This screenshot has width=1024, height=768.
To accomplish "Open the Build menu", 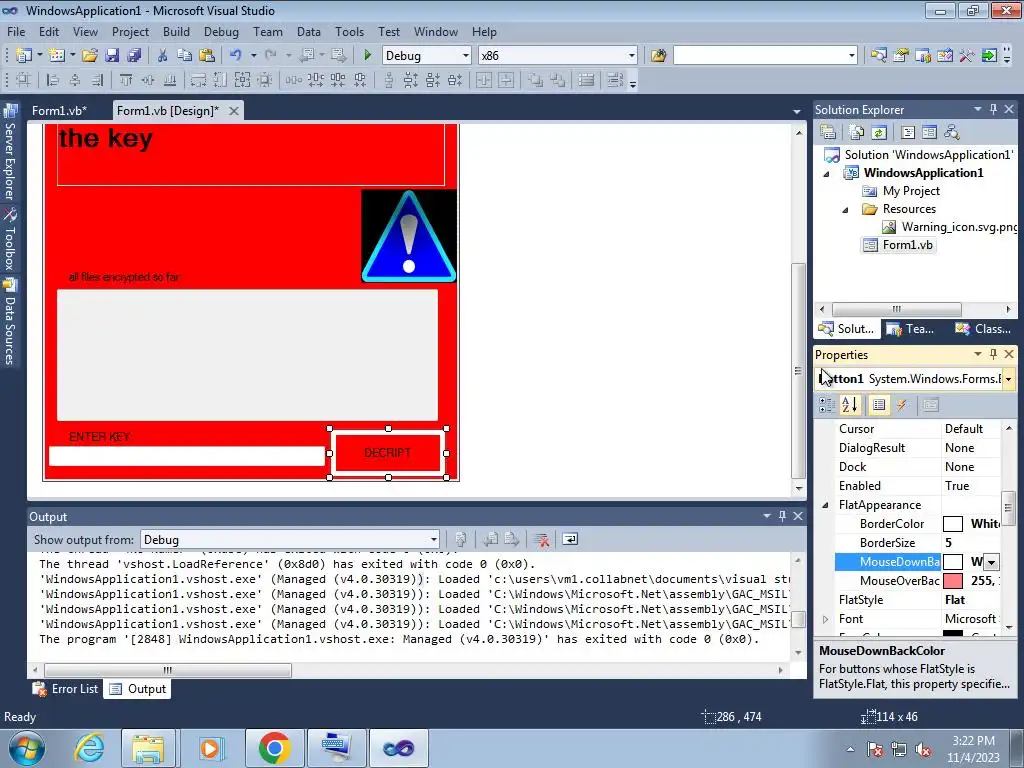I will tap(176, 31).
